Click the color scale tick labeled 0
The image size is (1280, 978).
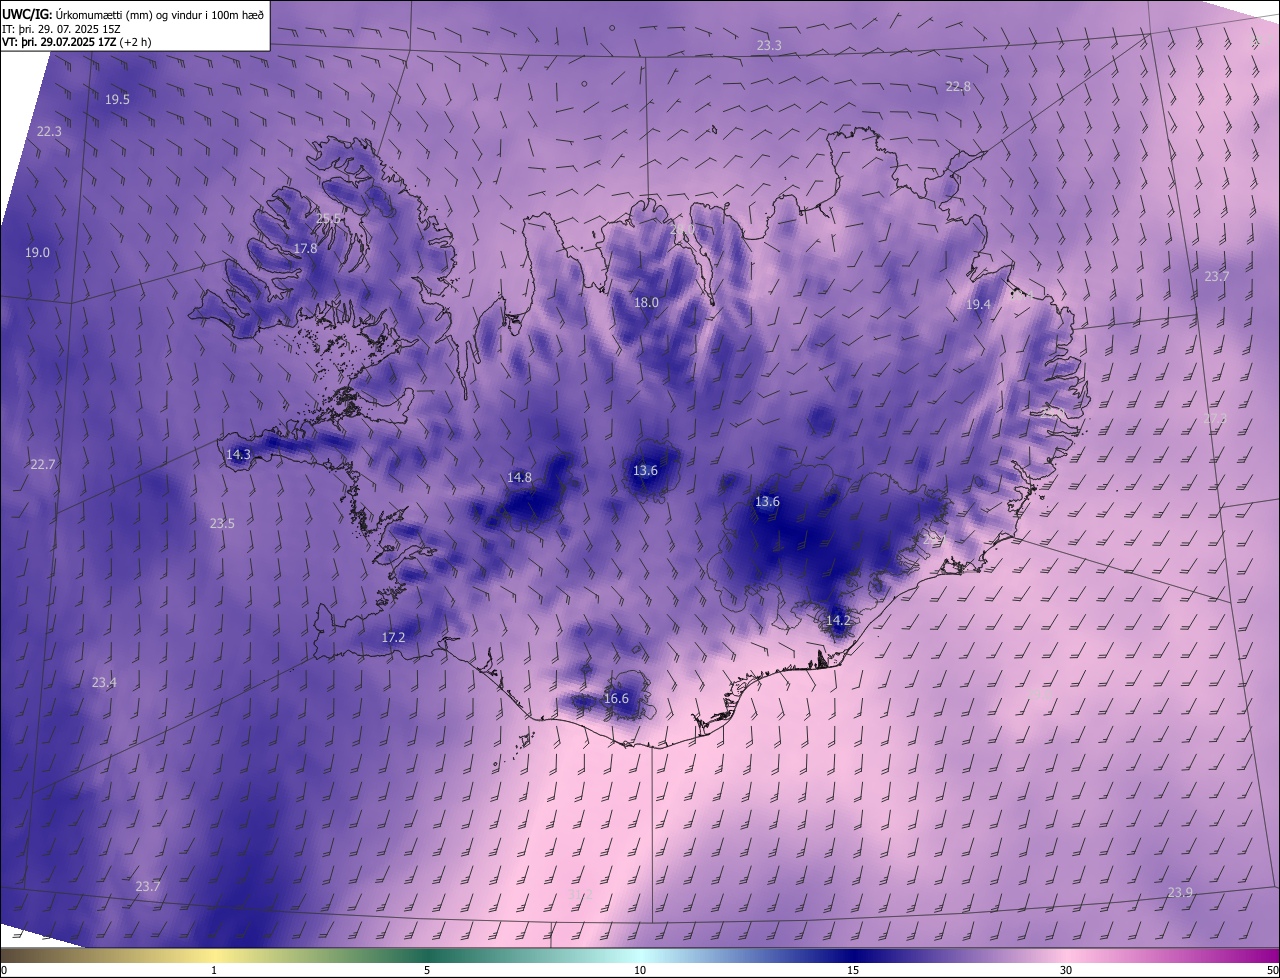pos(4,970)
